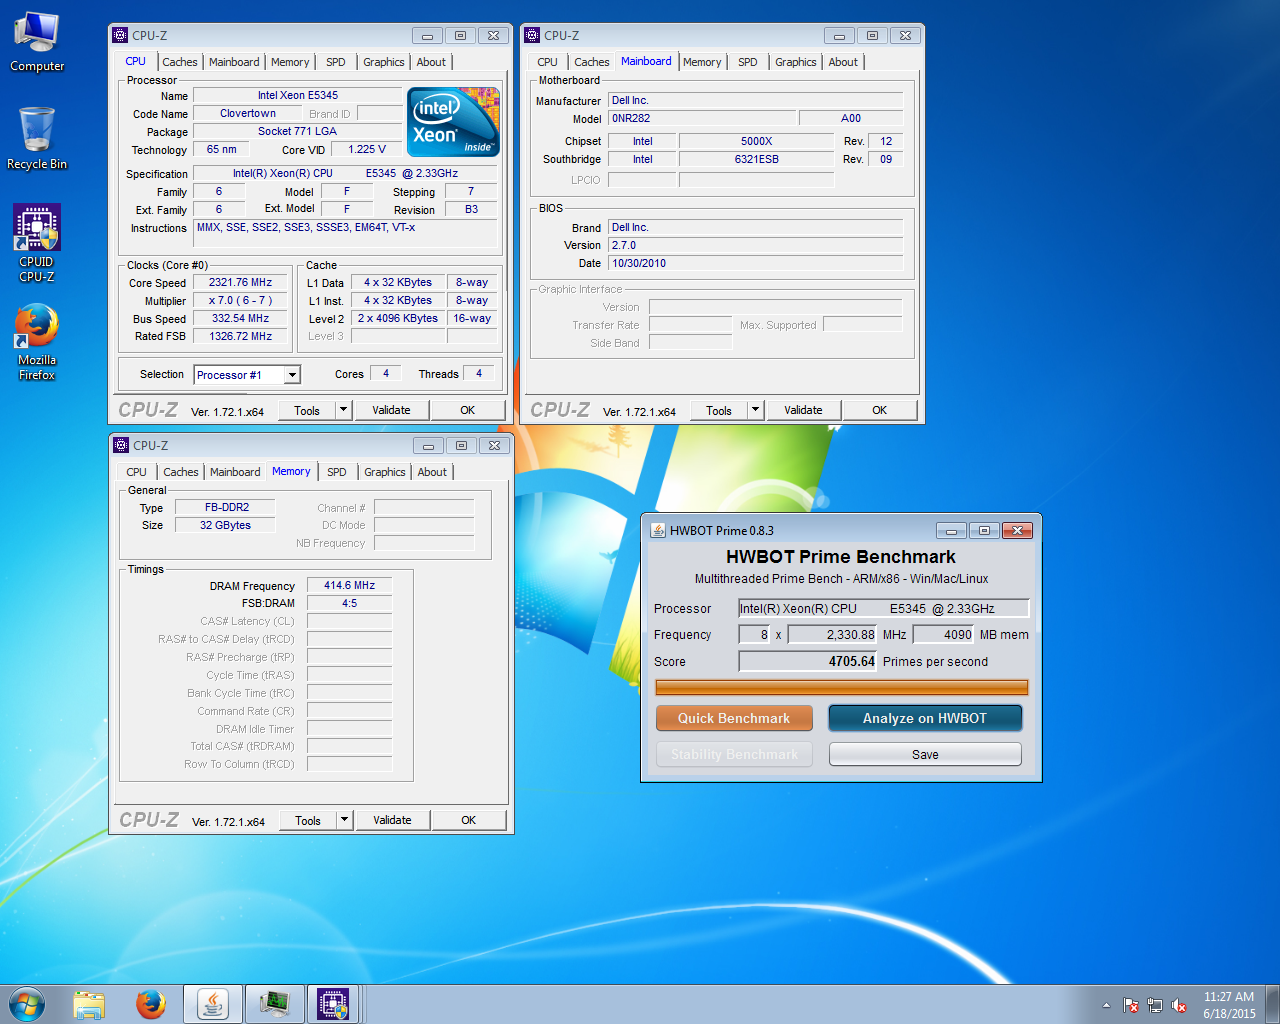
Task: Open Graphics tab in Mainboard window
Action: [x=796, y=62]
